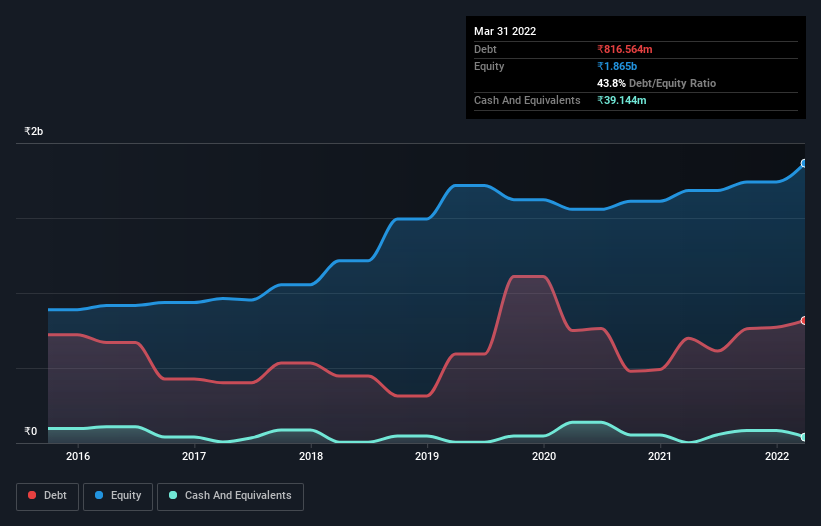Toggle the Equity series legend button
The width and height of the screenshot is (821, 526).
118,496
